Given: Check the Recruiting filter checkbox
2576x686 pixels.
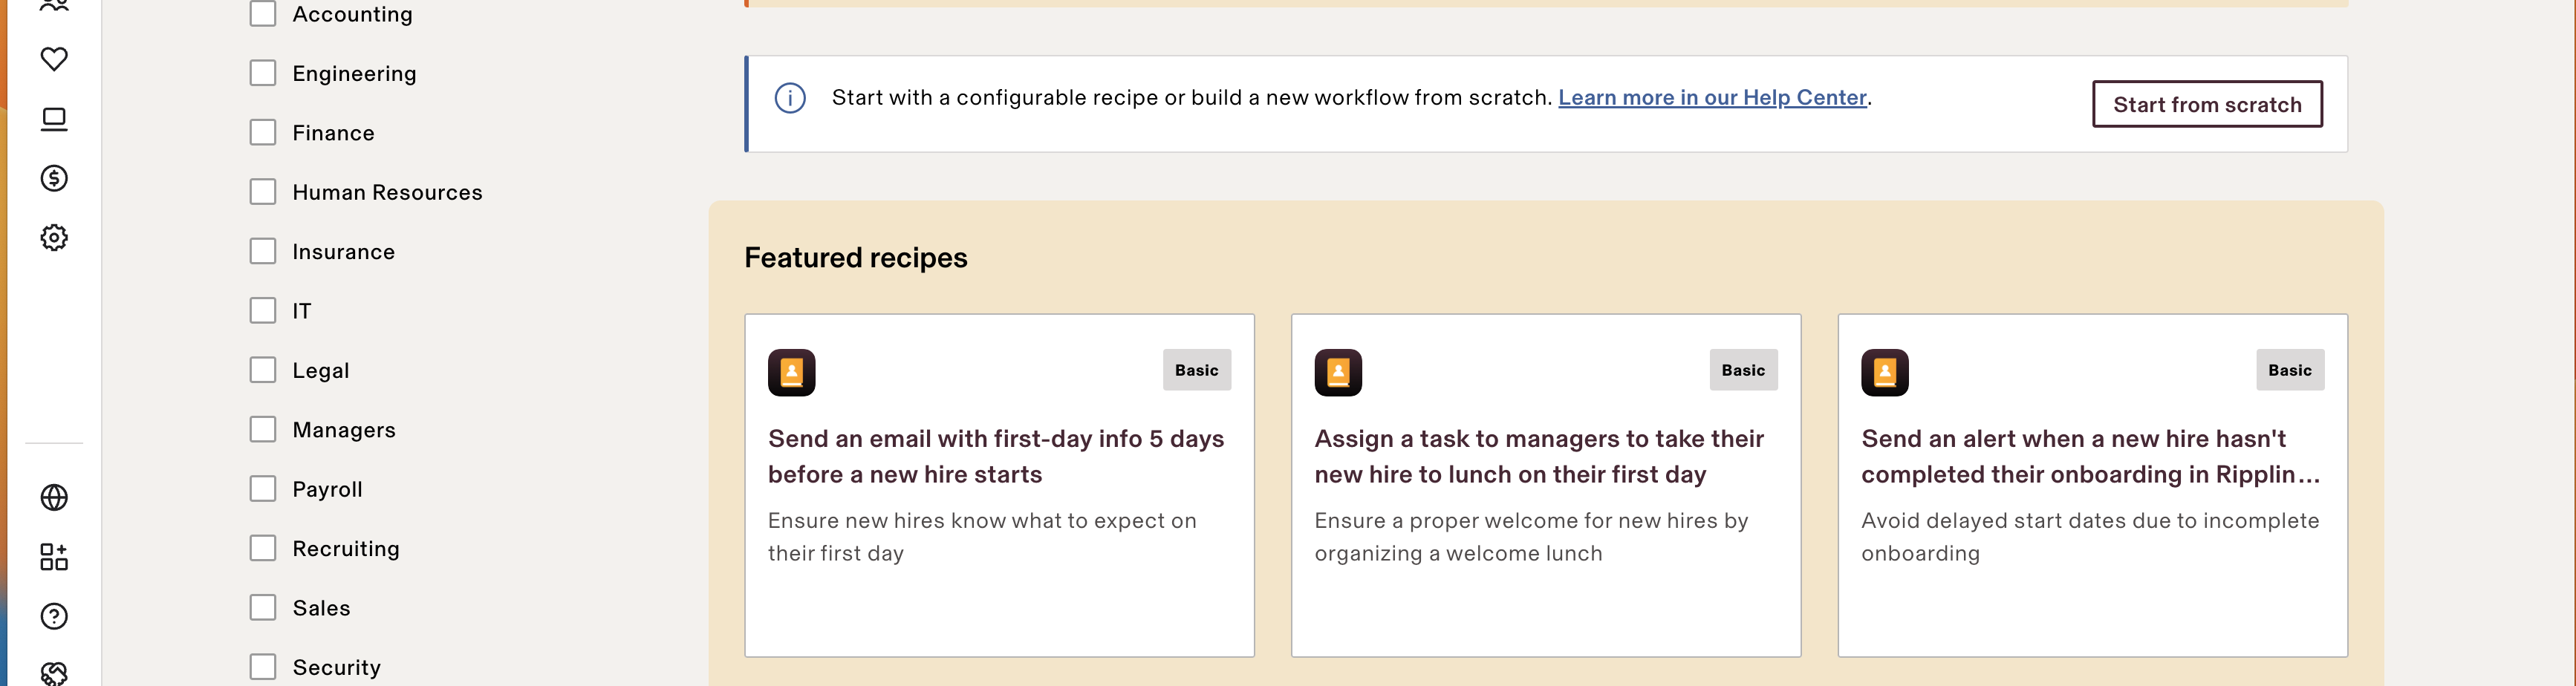Looking at the screenshot, I should [x=262, y=547].
